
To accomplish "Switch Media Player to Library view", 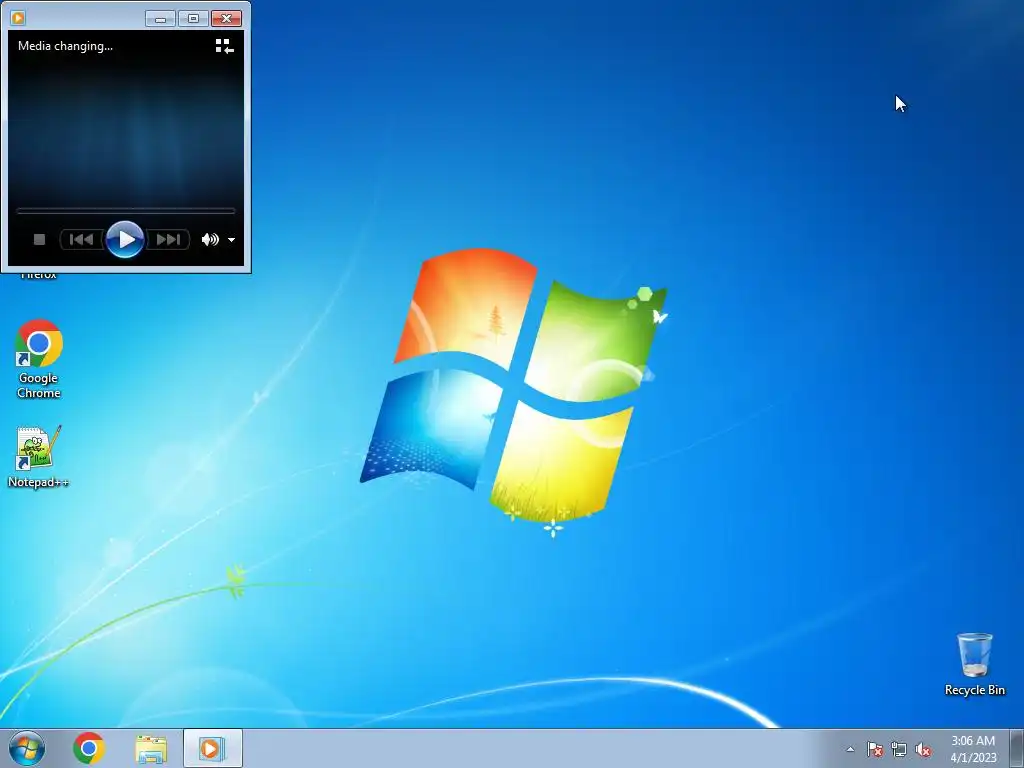I will [224, 46].
